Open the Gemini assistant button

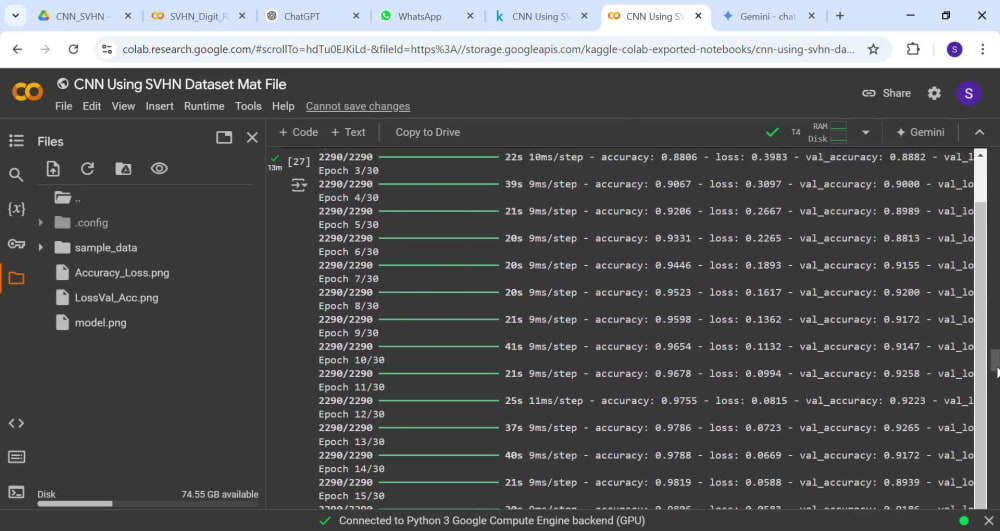point(920,133)
